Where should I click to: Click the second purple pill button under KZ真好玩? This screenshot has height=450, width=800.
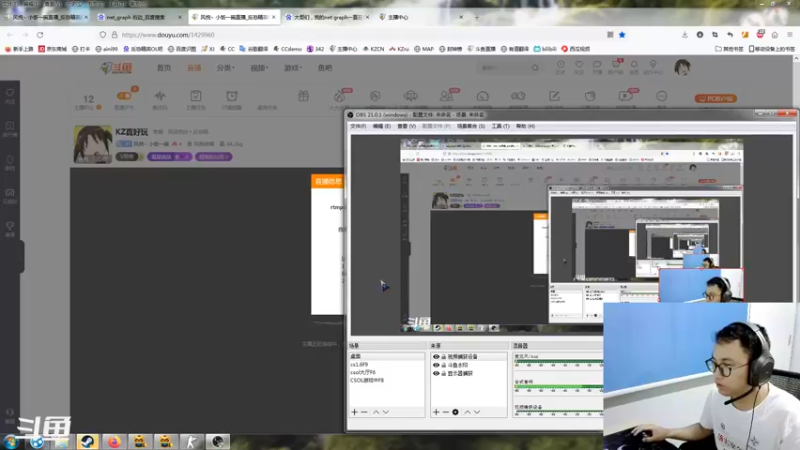pos(214,157)
